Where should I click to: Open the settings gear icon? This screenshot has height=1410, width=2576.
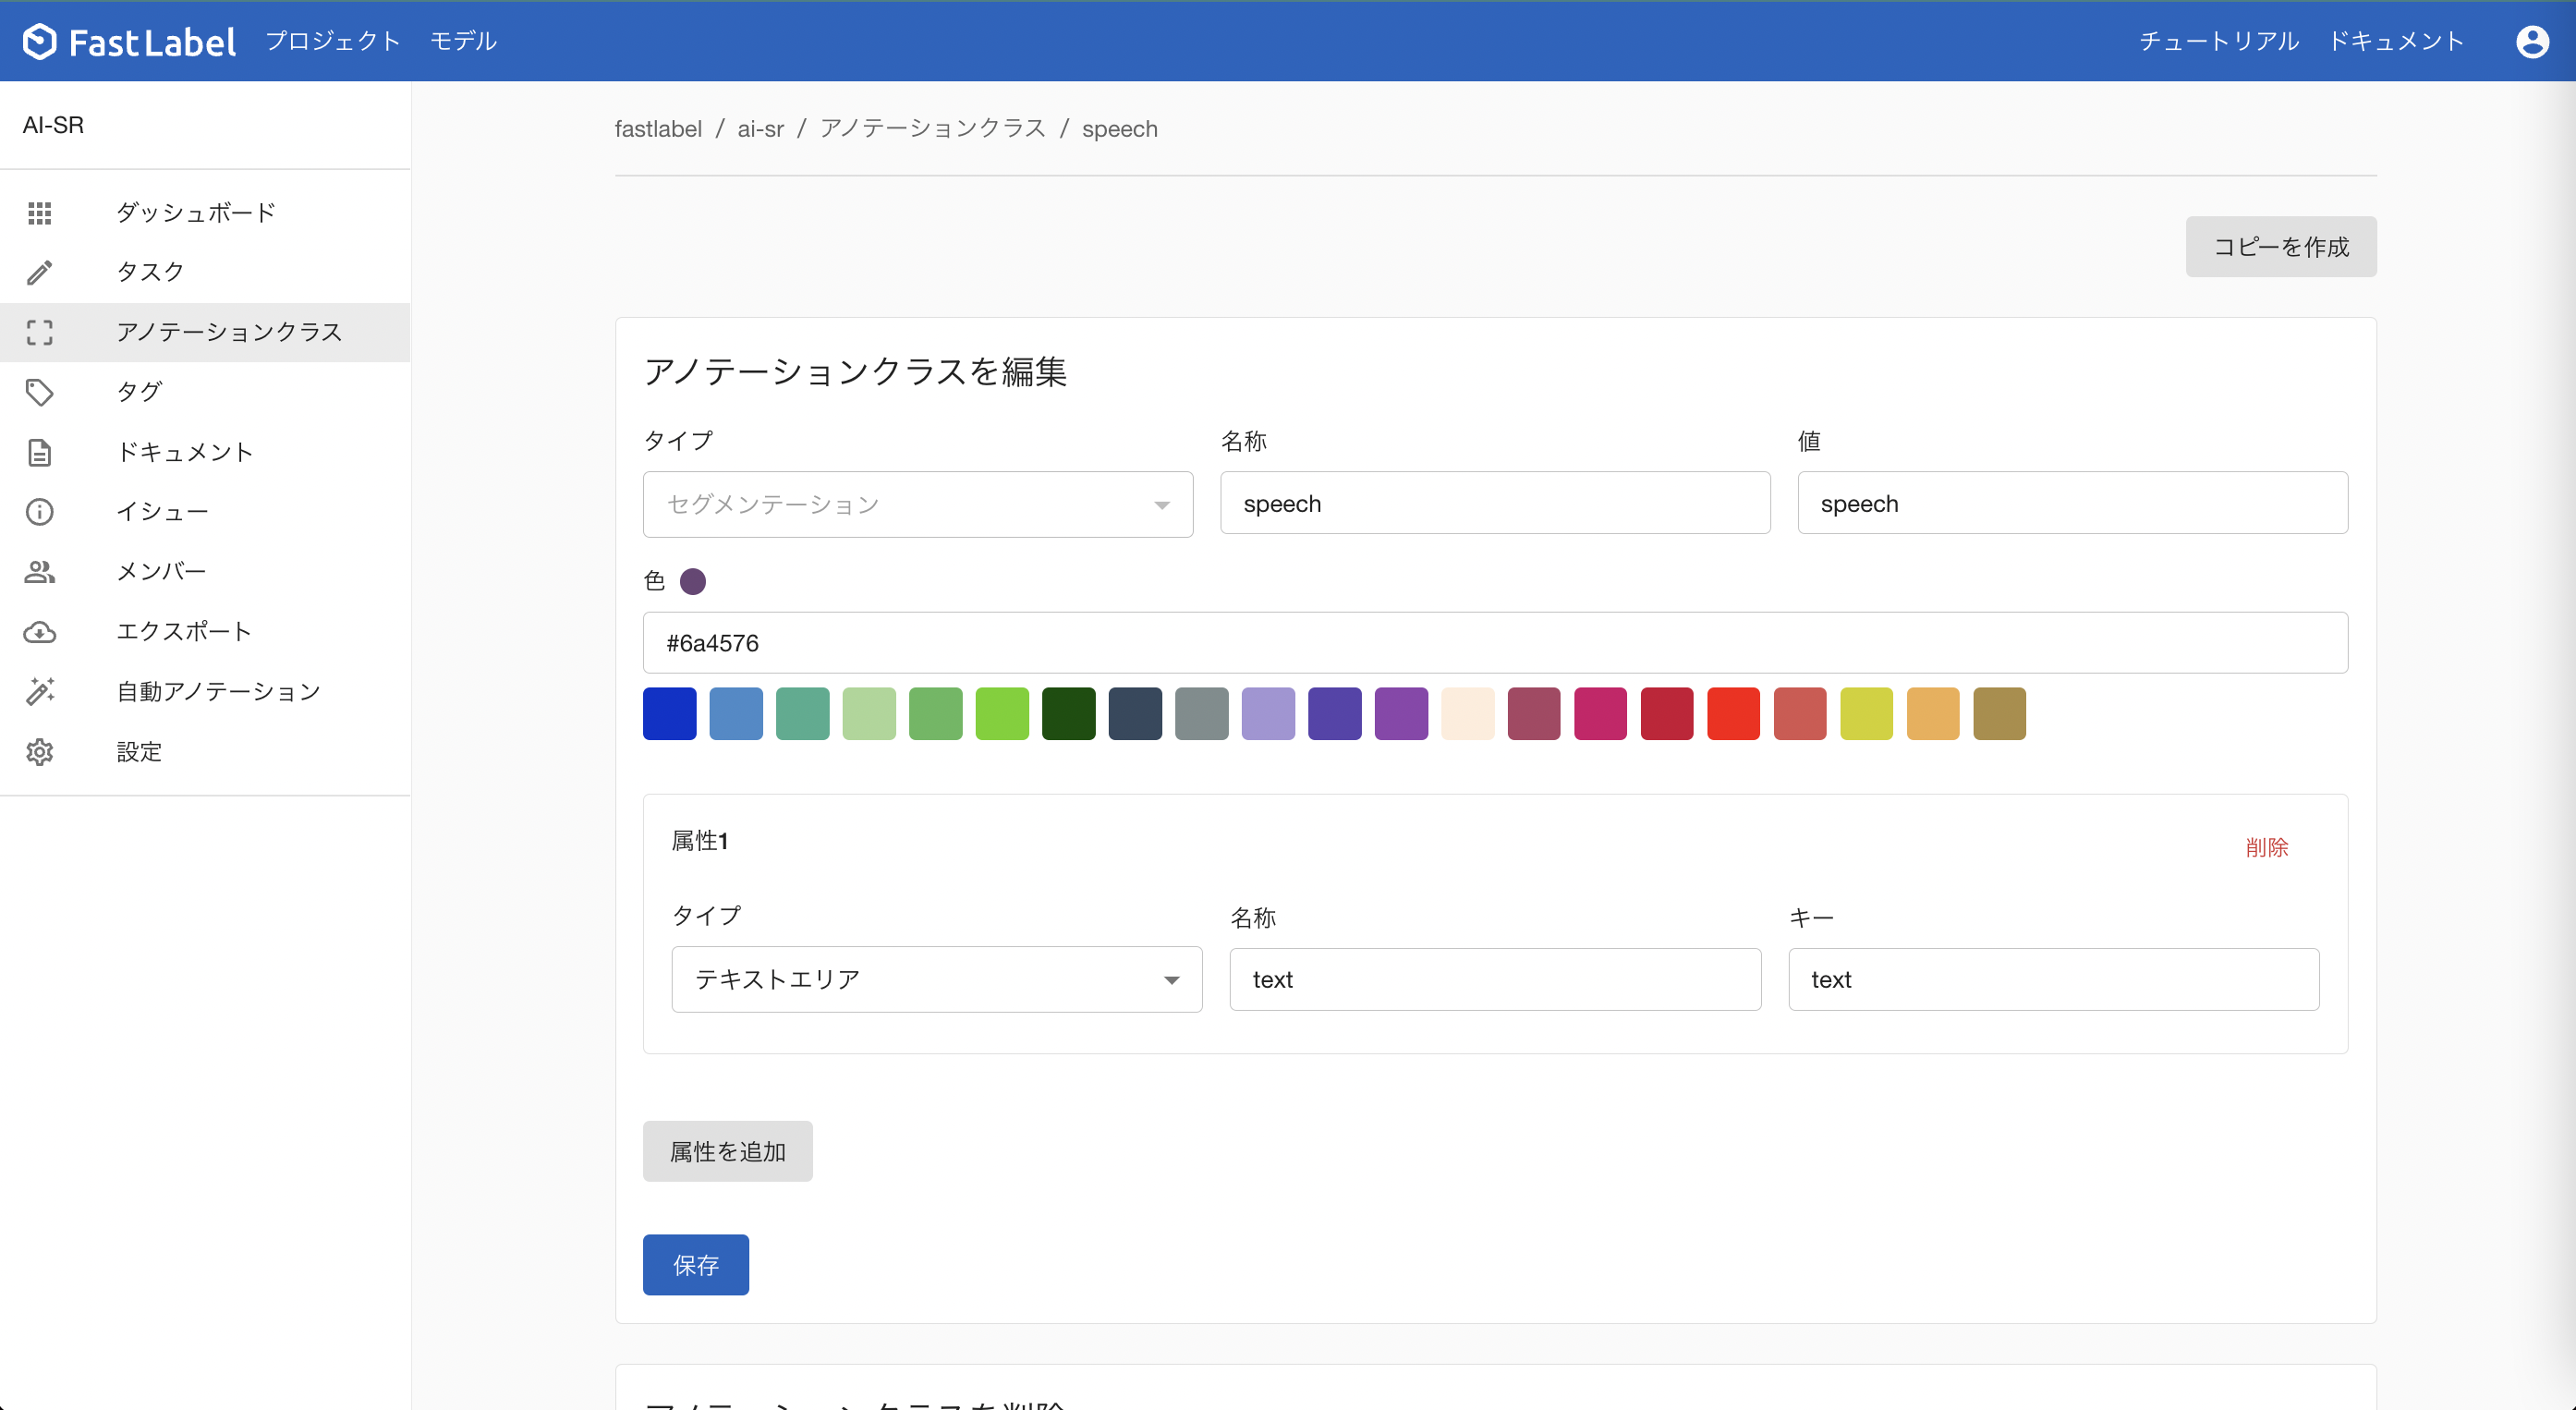pos(39,751)
